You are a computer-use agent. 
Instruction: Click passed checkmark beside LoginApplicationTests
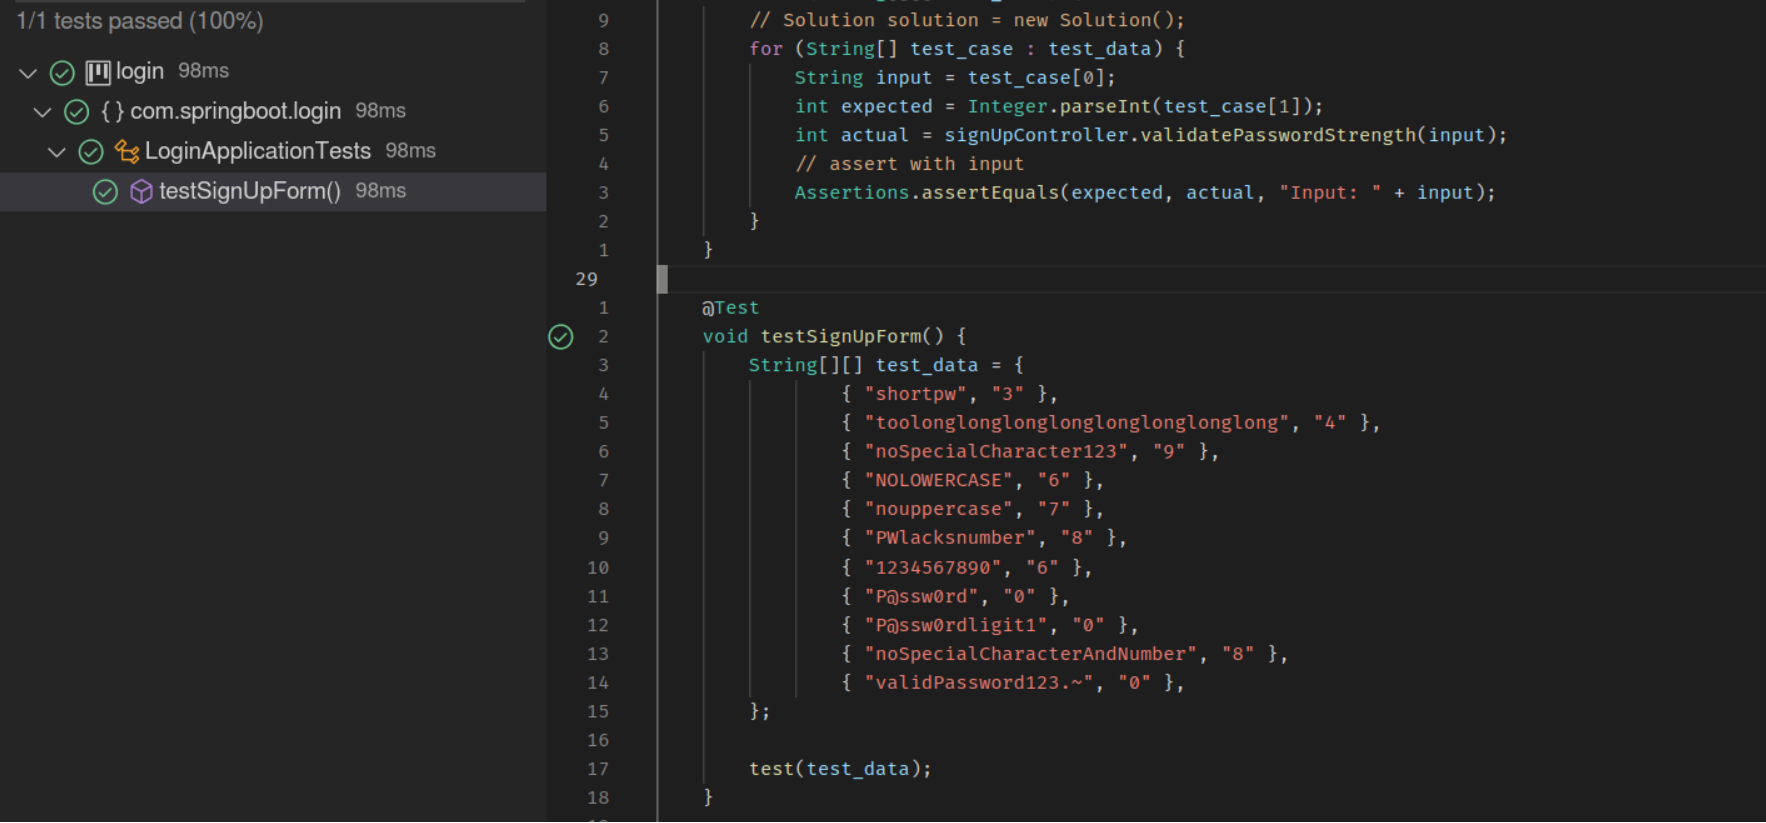click(x=91, y=152)
